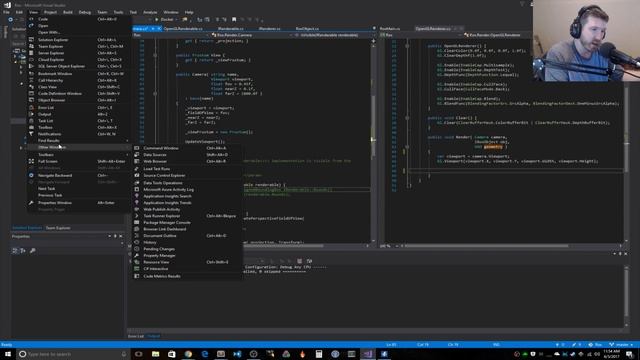Image resolution: width=640 pixels, height=360 pixels.
Task: Expand the Toolbars submenu
Action: click(x=78, y=154)
